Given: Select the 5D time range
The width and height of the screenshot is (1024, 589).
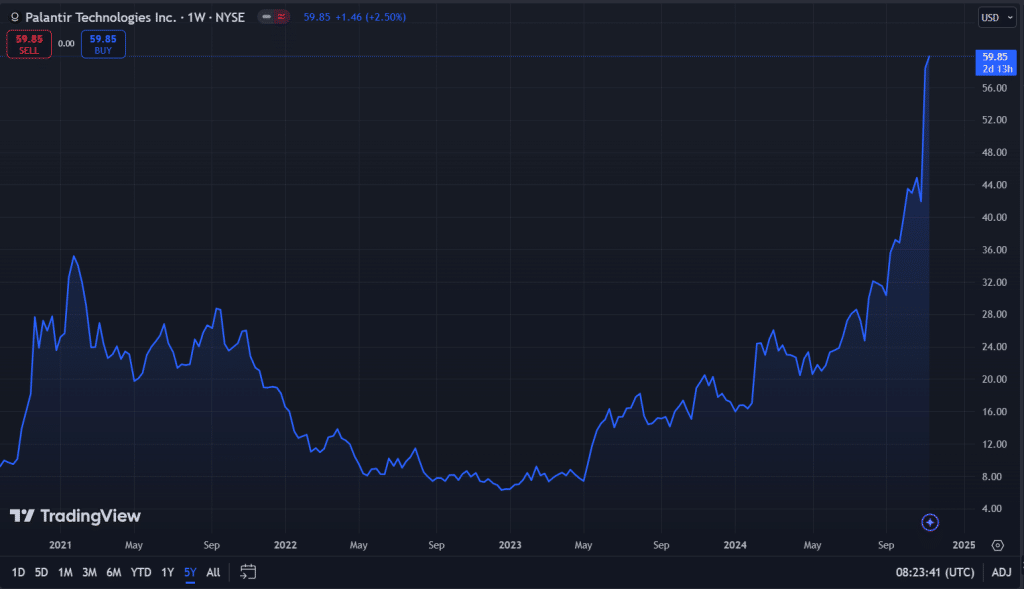Looking at the screenshot, I should tap(41, 573).
